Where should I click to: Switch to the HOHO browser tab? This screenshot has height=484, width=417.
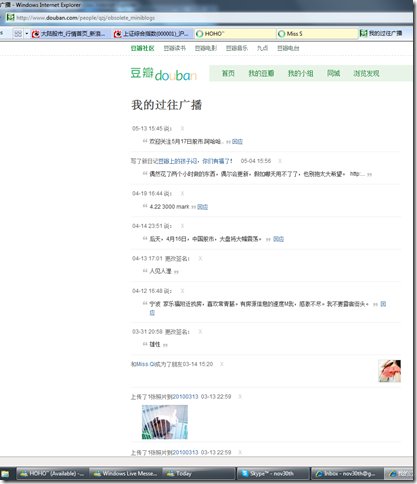(235, 33)
